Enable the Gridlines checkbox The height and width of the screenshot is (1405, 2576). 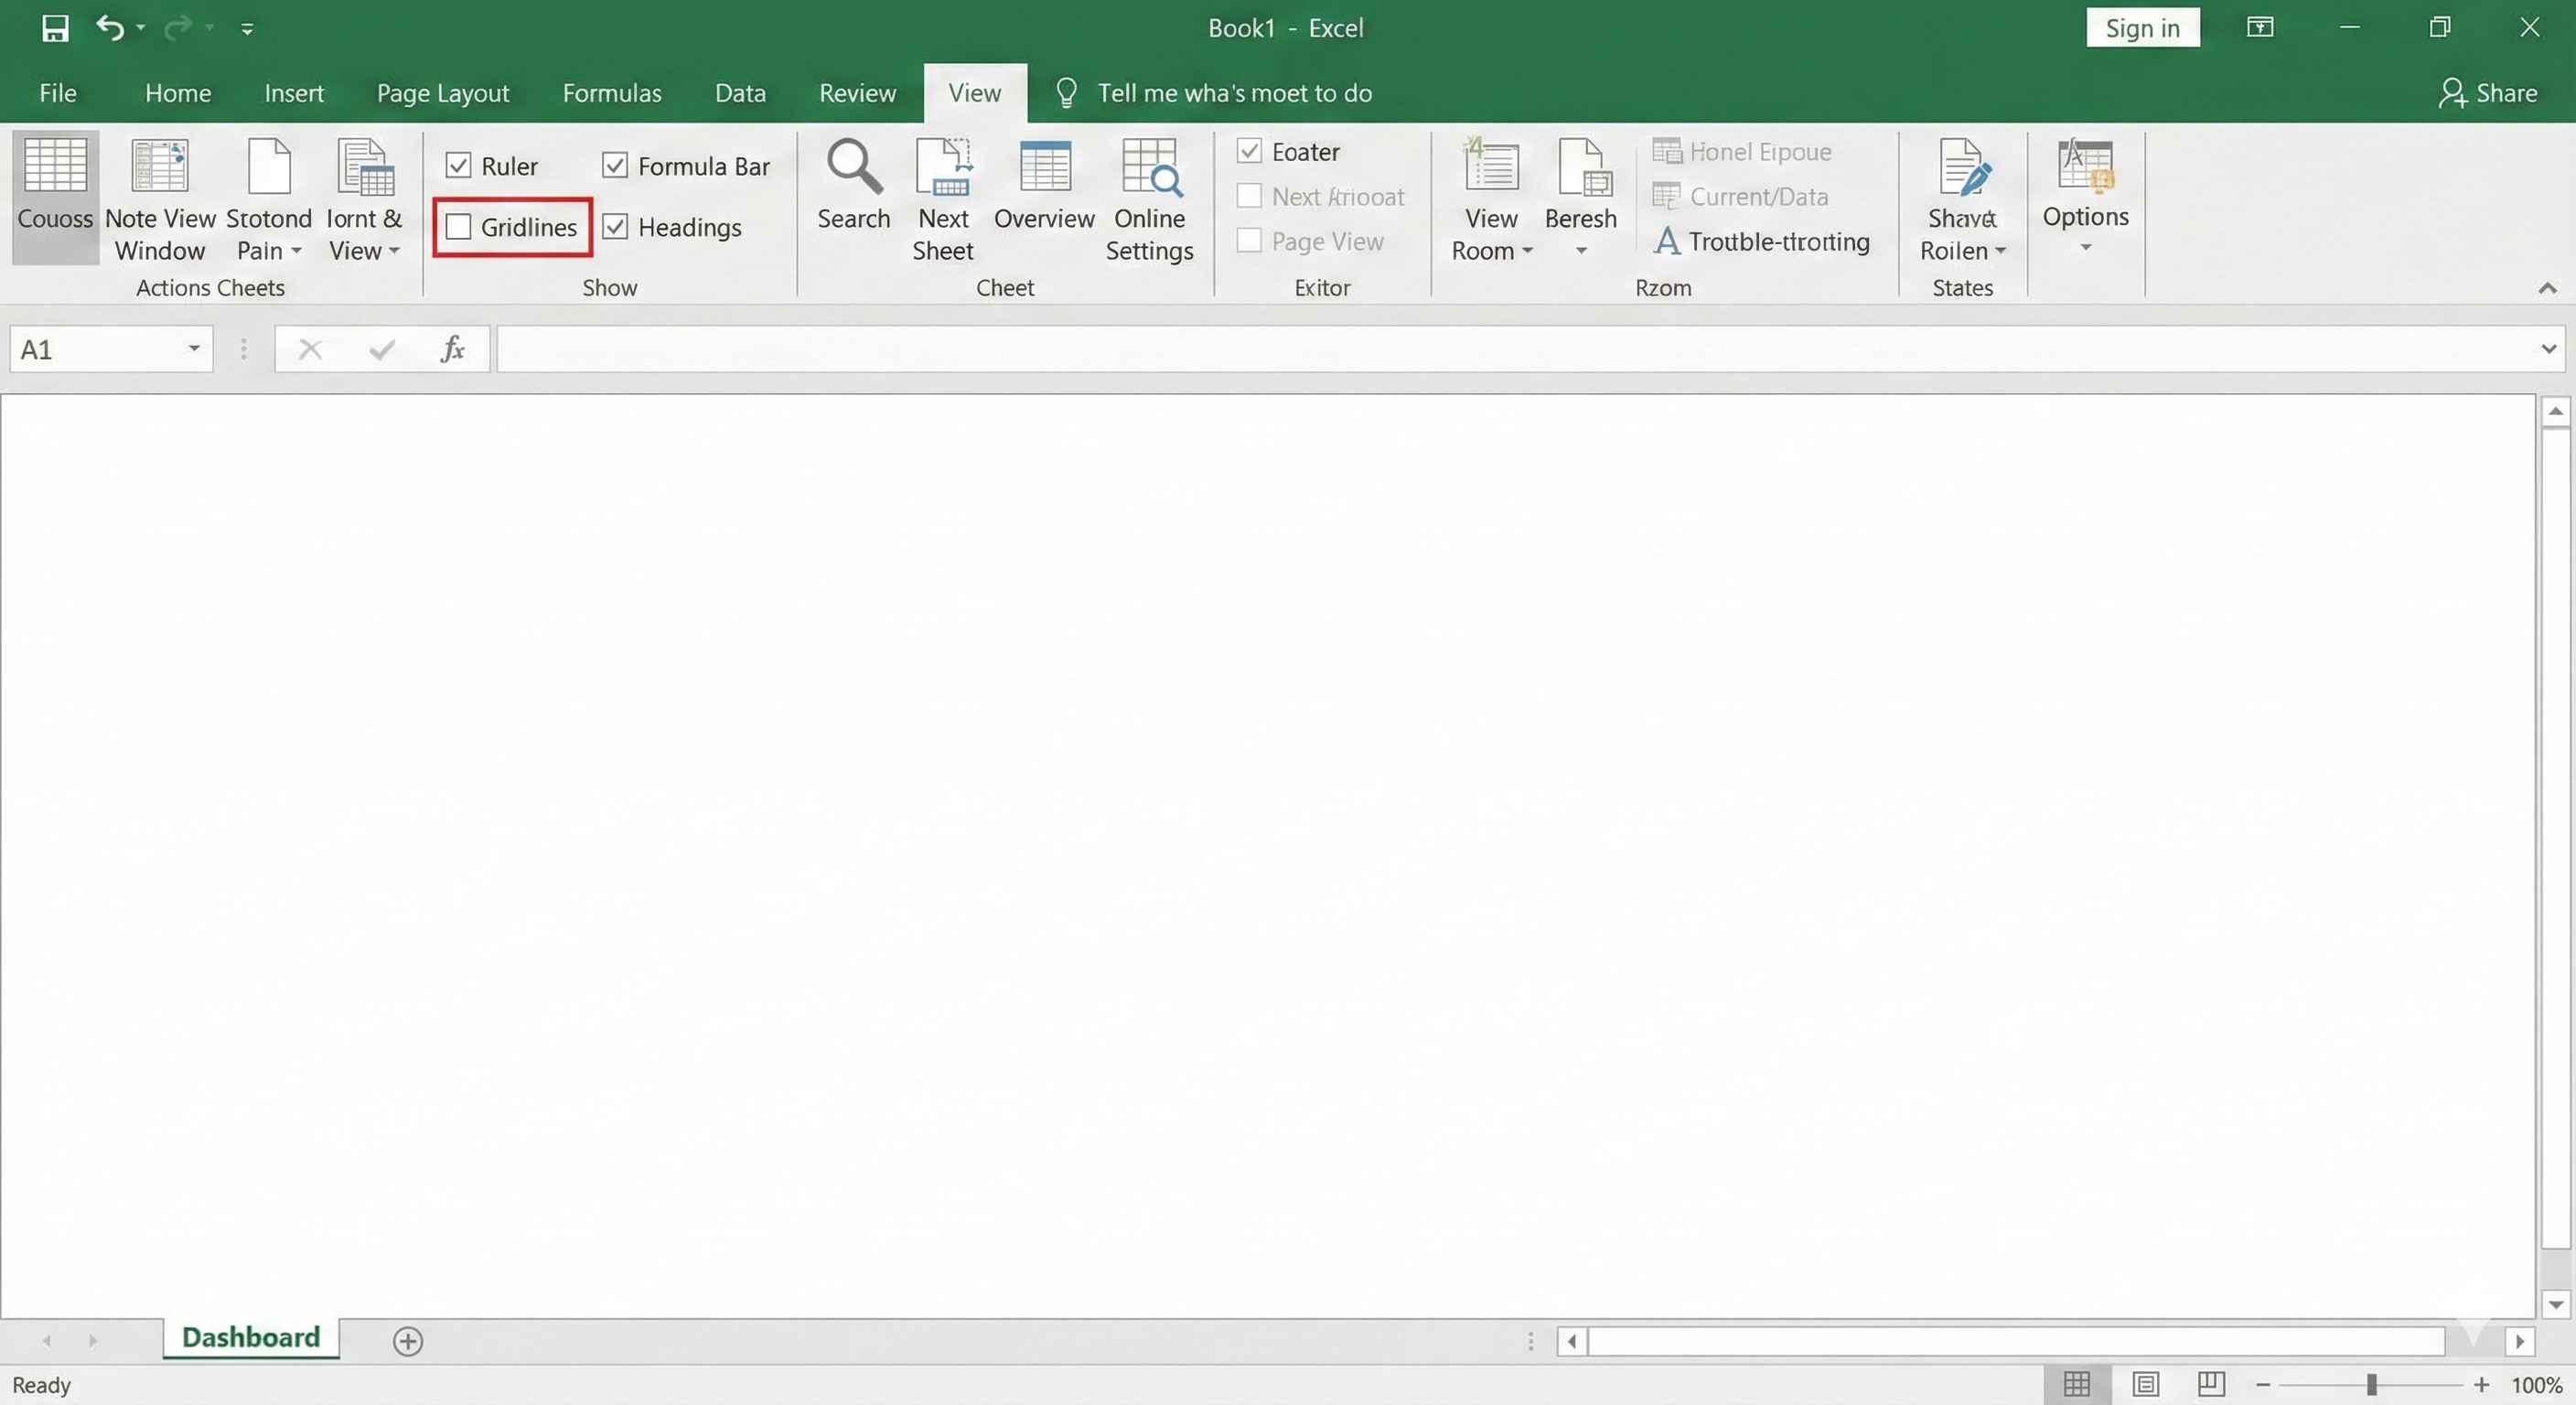(x=459, y=227)
